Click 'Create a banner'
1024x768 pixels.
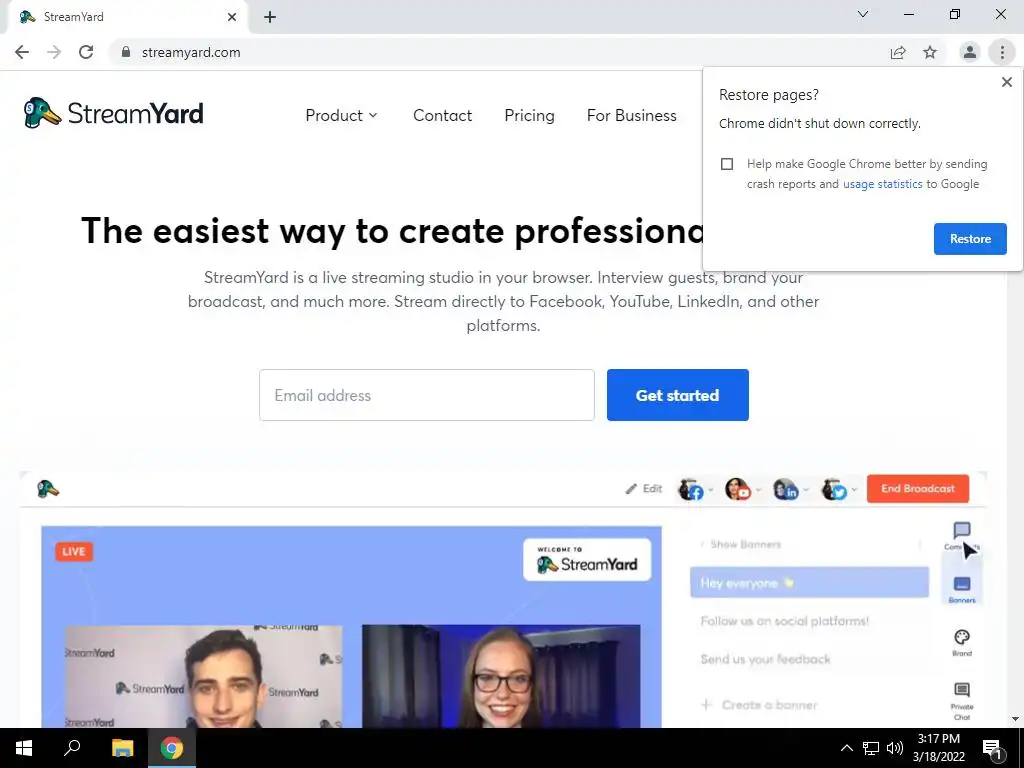click(759, 705)
